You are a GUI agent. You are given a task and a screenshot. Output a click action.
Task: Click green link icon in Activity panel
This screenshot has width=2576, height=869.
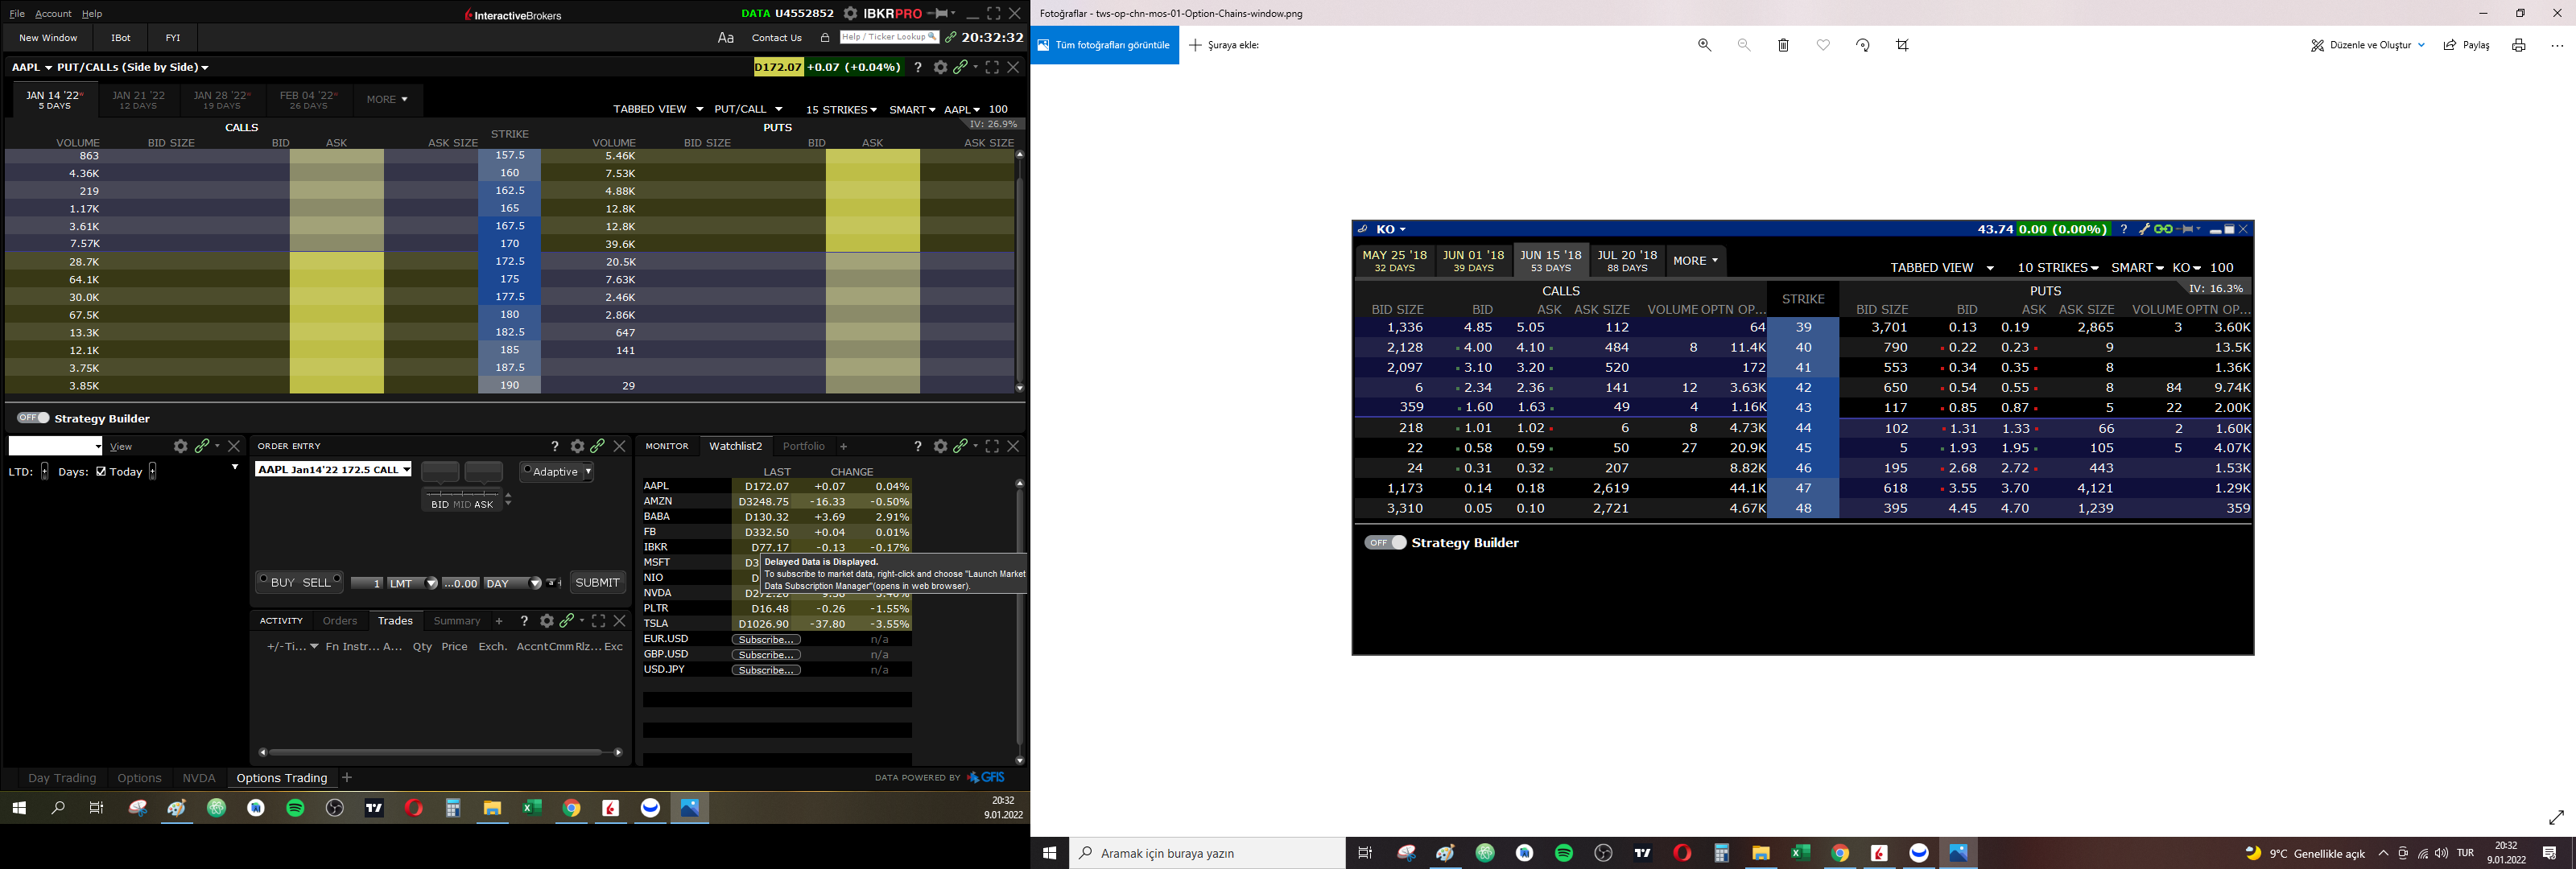[x=567, y=621]
